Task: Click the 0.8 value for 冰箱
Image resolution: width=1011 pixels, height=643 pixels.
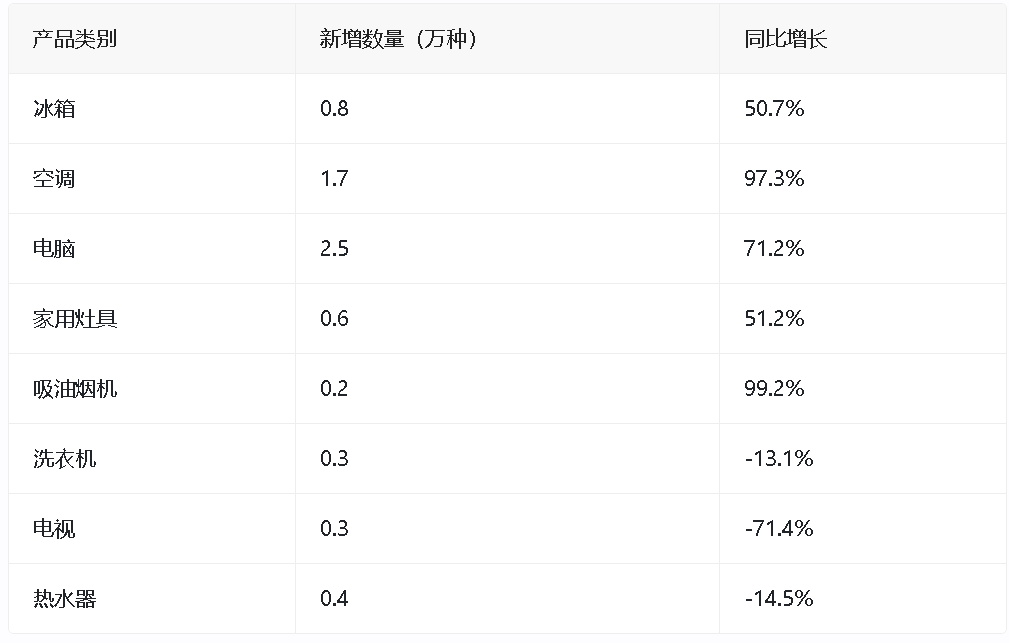Action: (334, 109)
